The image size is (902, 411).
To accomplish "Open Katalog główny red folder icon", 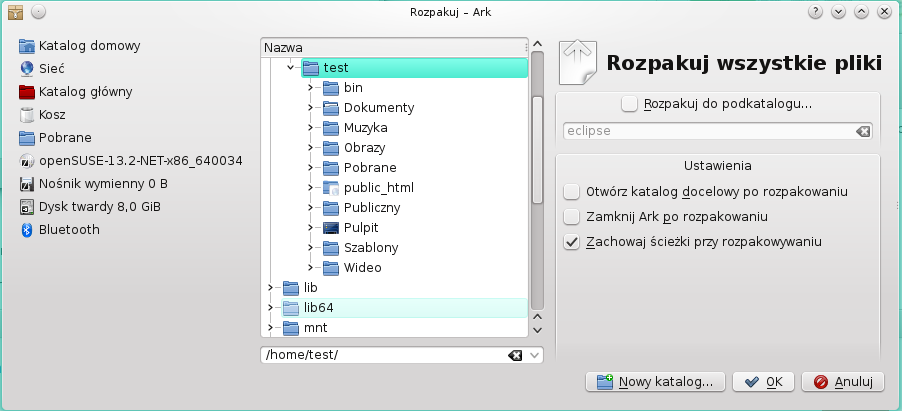I will 27,92.
